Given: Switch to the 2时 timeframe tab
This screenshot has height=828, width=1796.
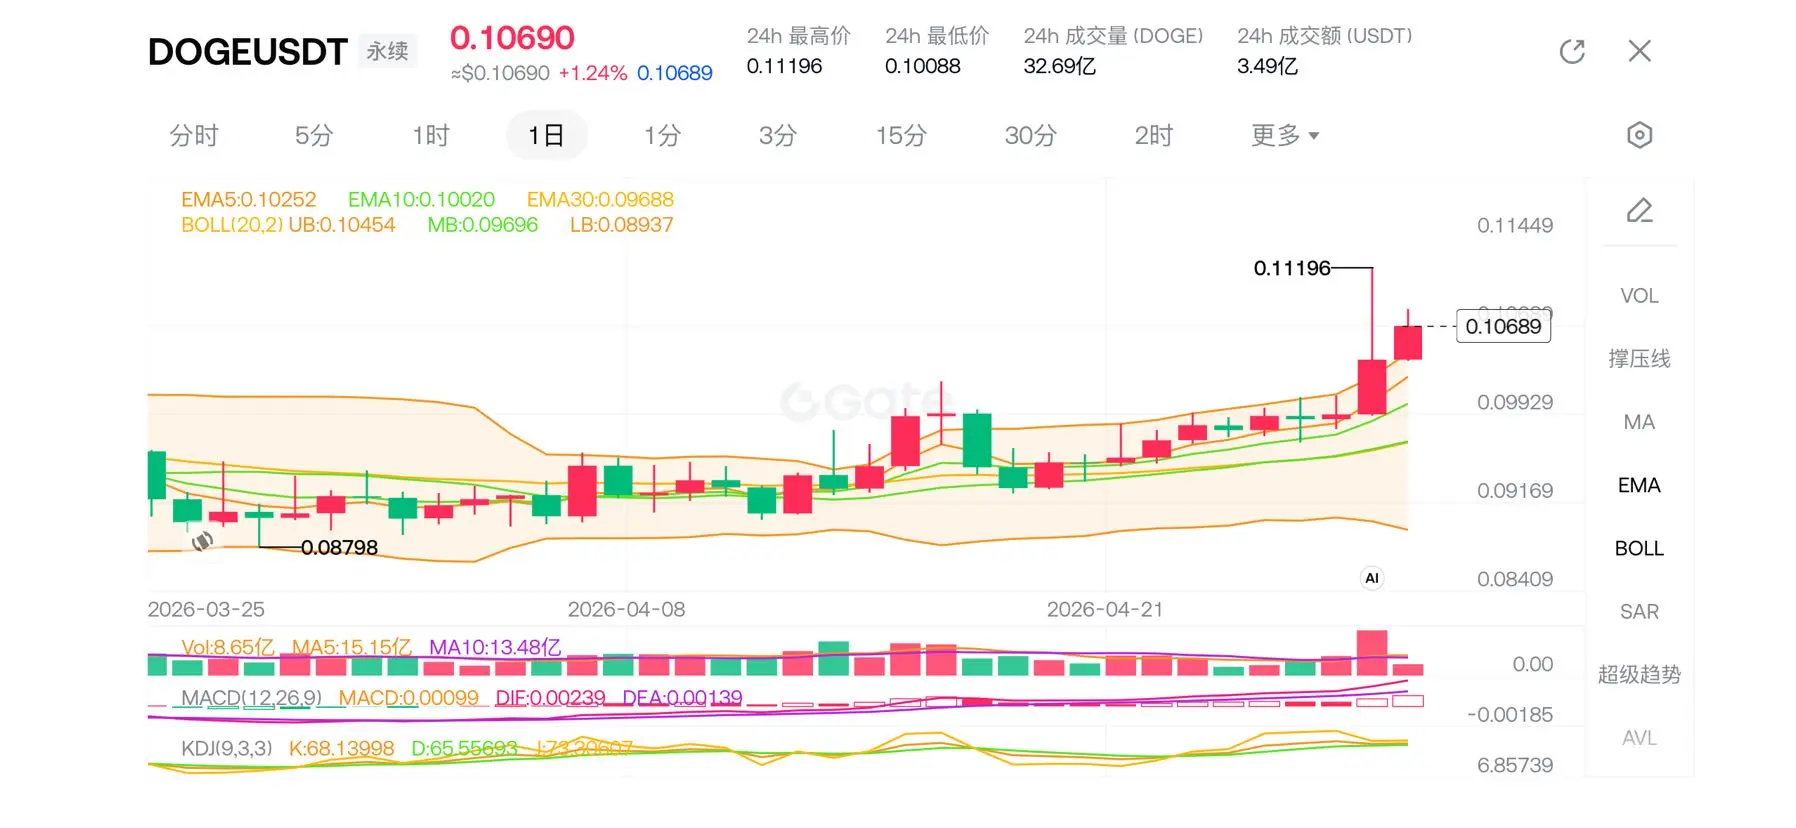Looking at the screenshot, I should click(1153, 135).
